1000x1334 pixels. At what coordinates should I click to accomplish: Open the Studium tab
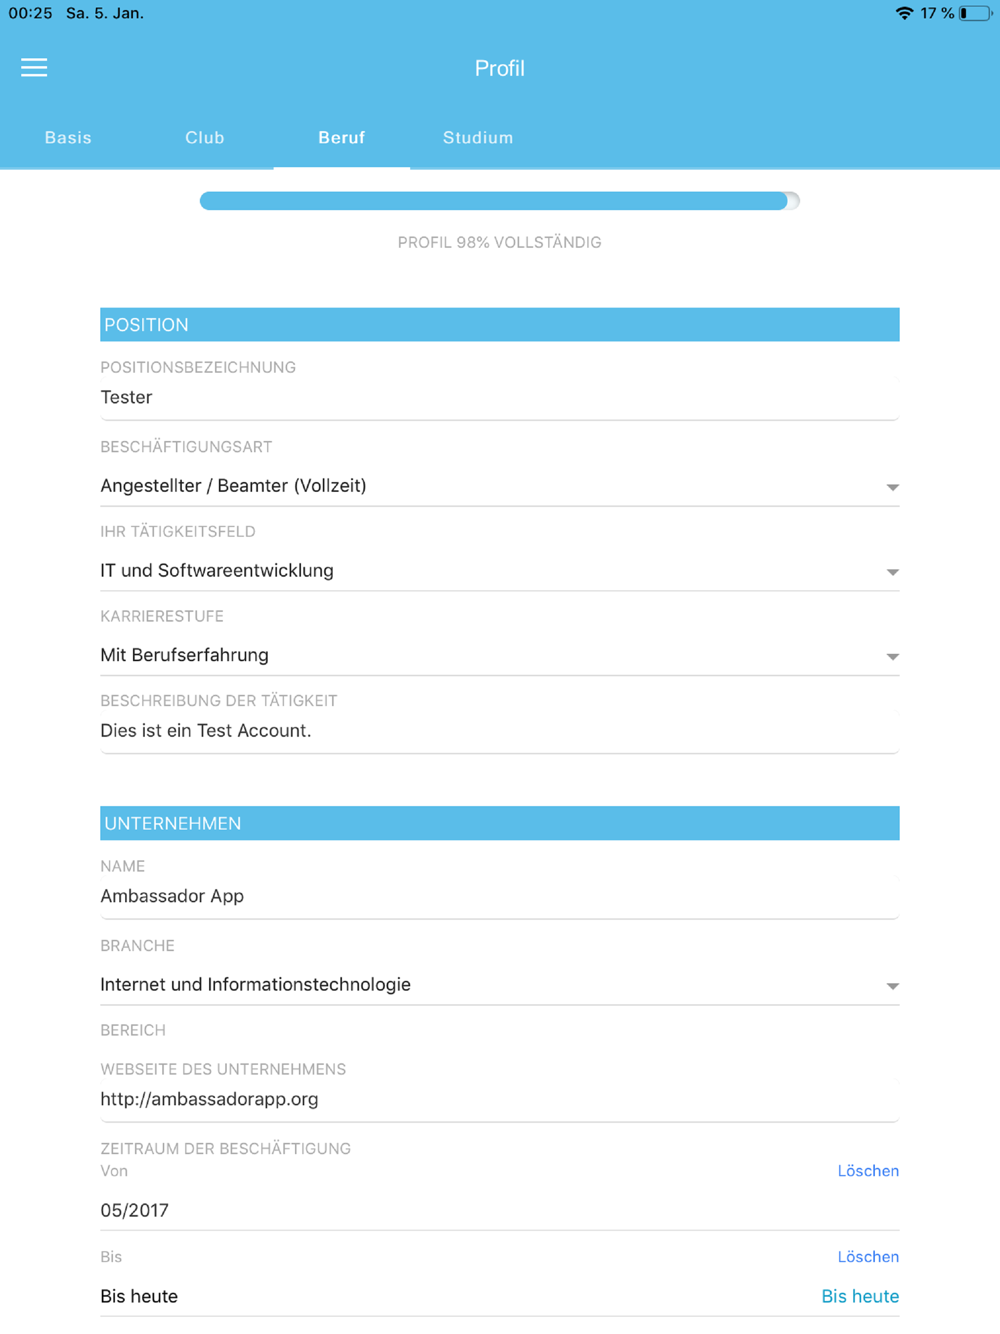coord(478,138)
